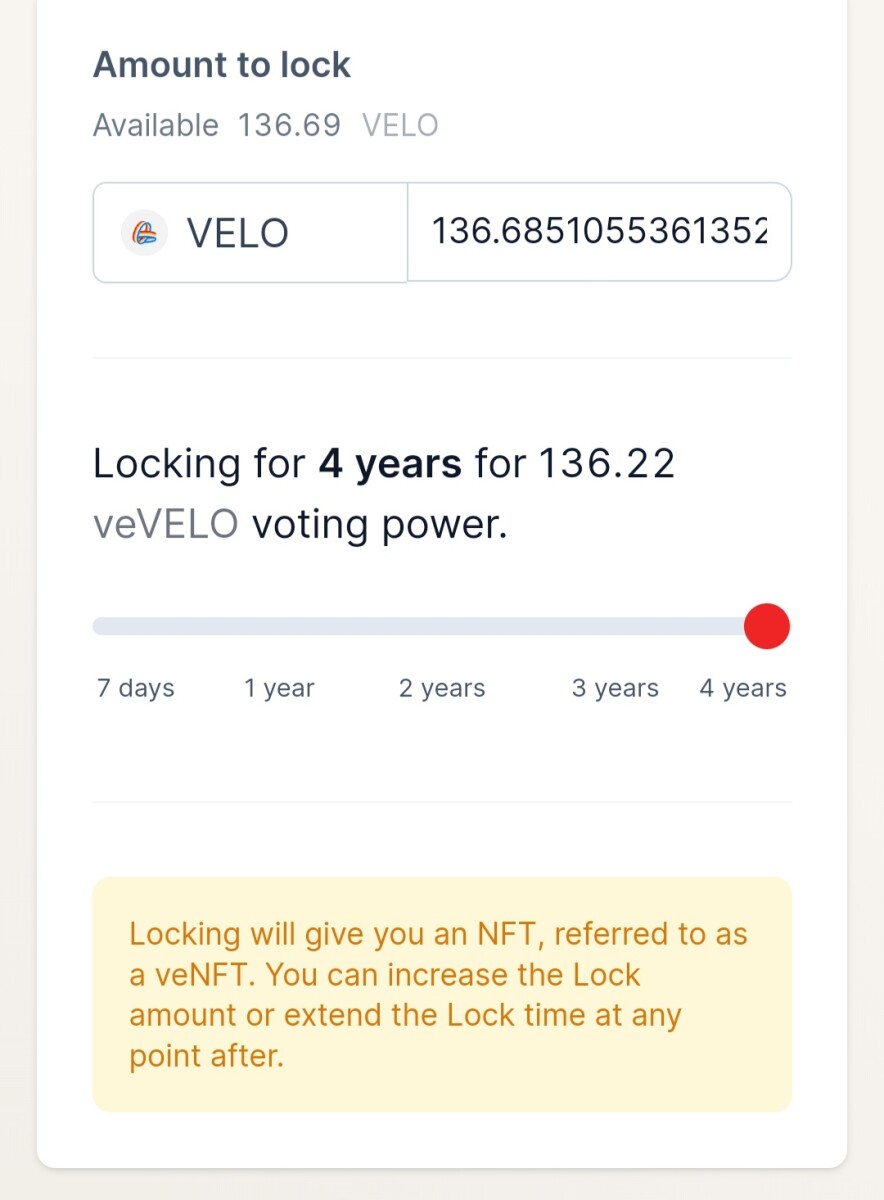Click slider track midpoint above 2 years

click(x=442, y=626)
